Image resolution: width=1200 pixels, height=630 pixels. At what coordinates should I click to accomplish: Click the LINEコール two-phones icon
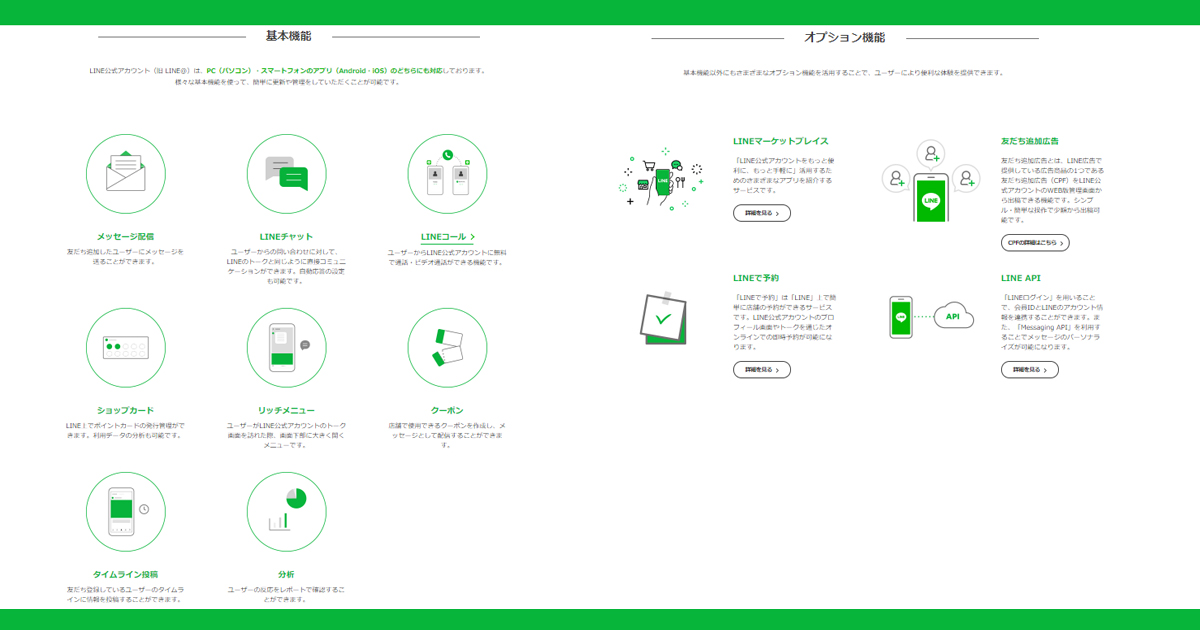447,174
